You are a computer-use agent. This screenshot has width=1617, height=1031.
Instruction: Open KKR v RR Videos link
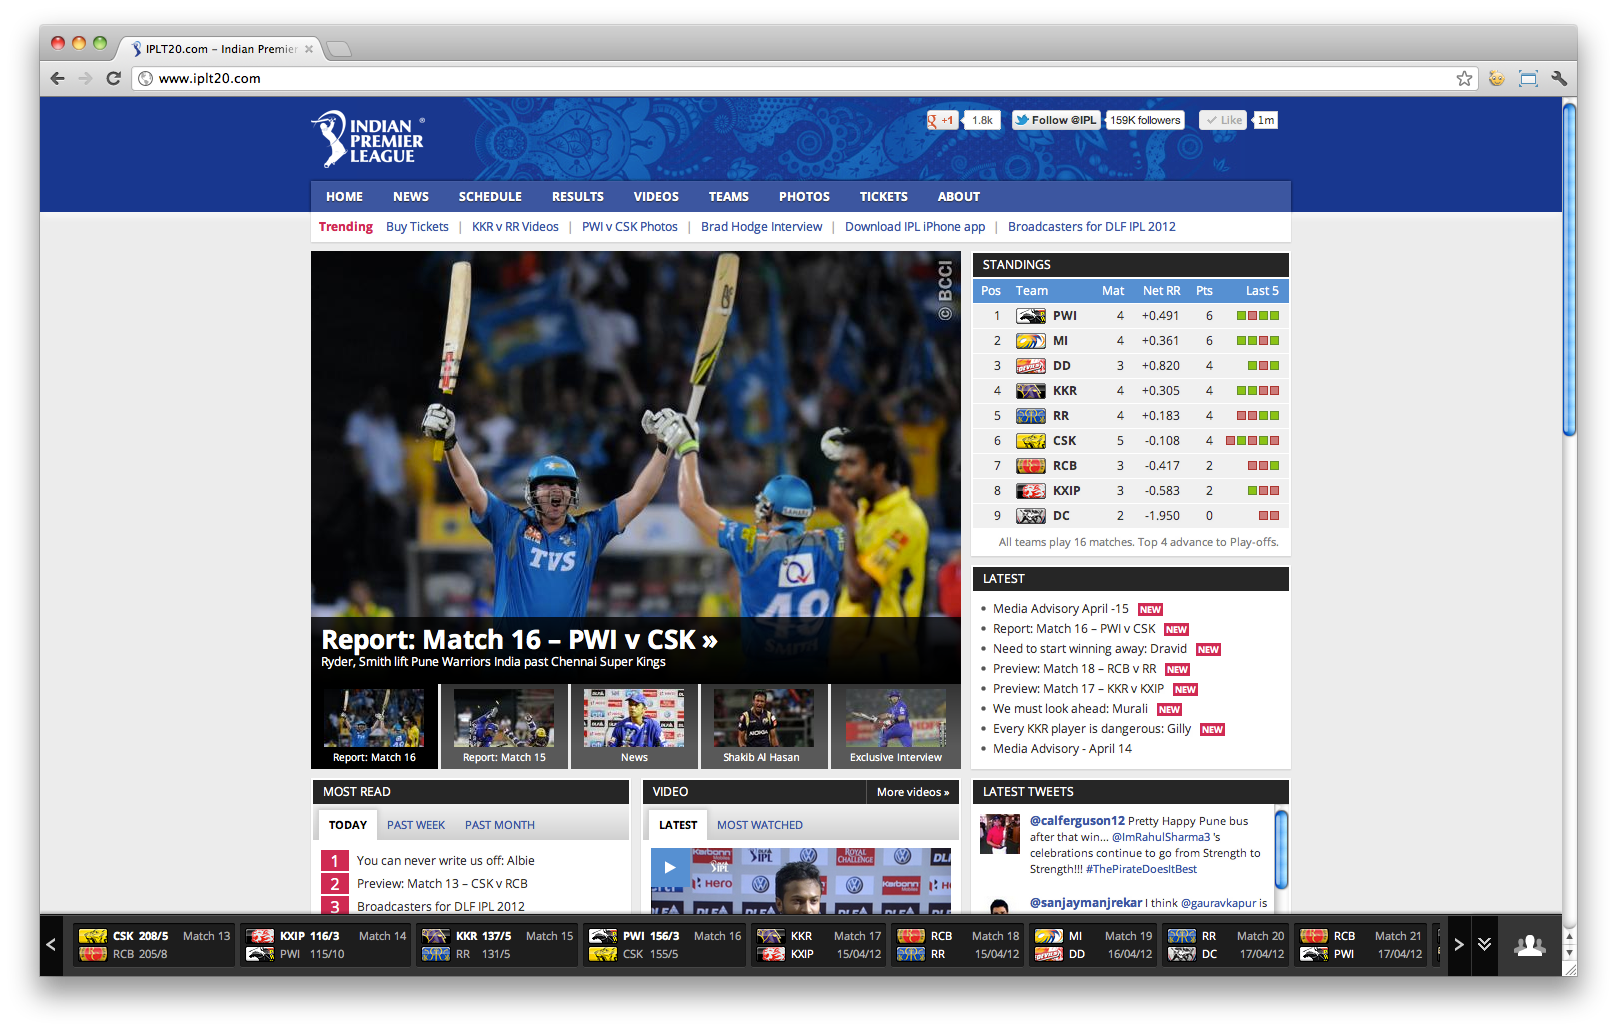click(515, 227)
